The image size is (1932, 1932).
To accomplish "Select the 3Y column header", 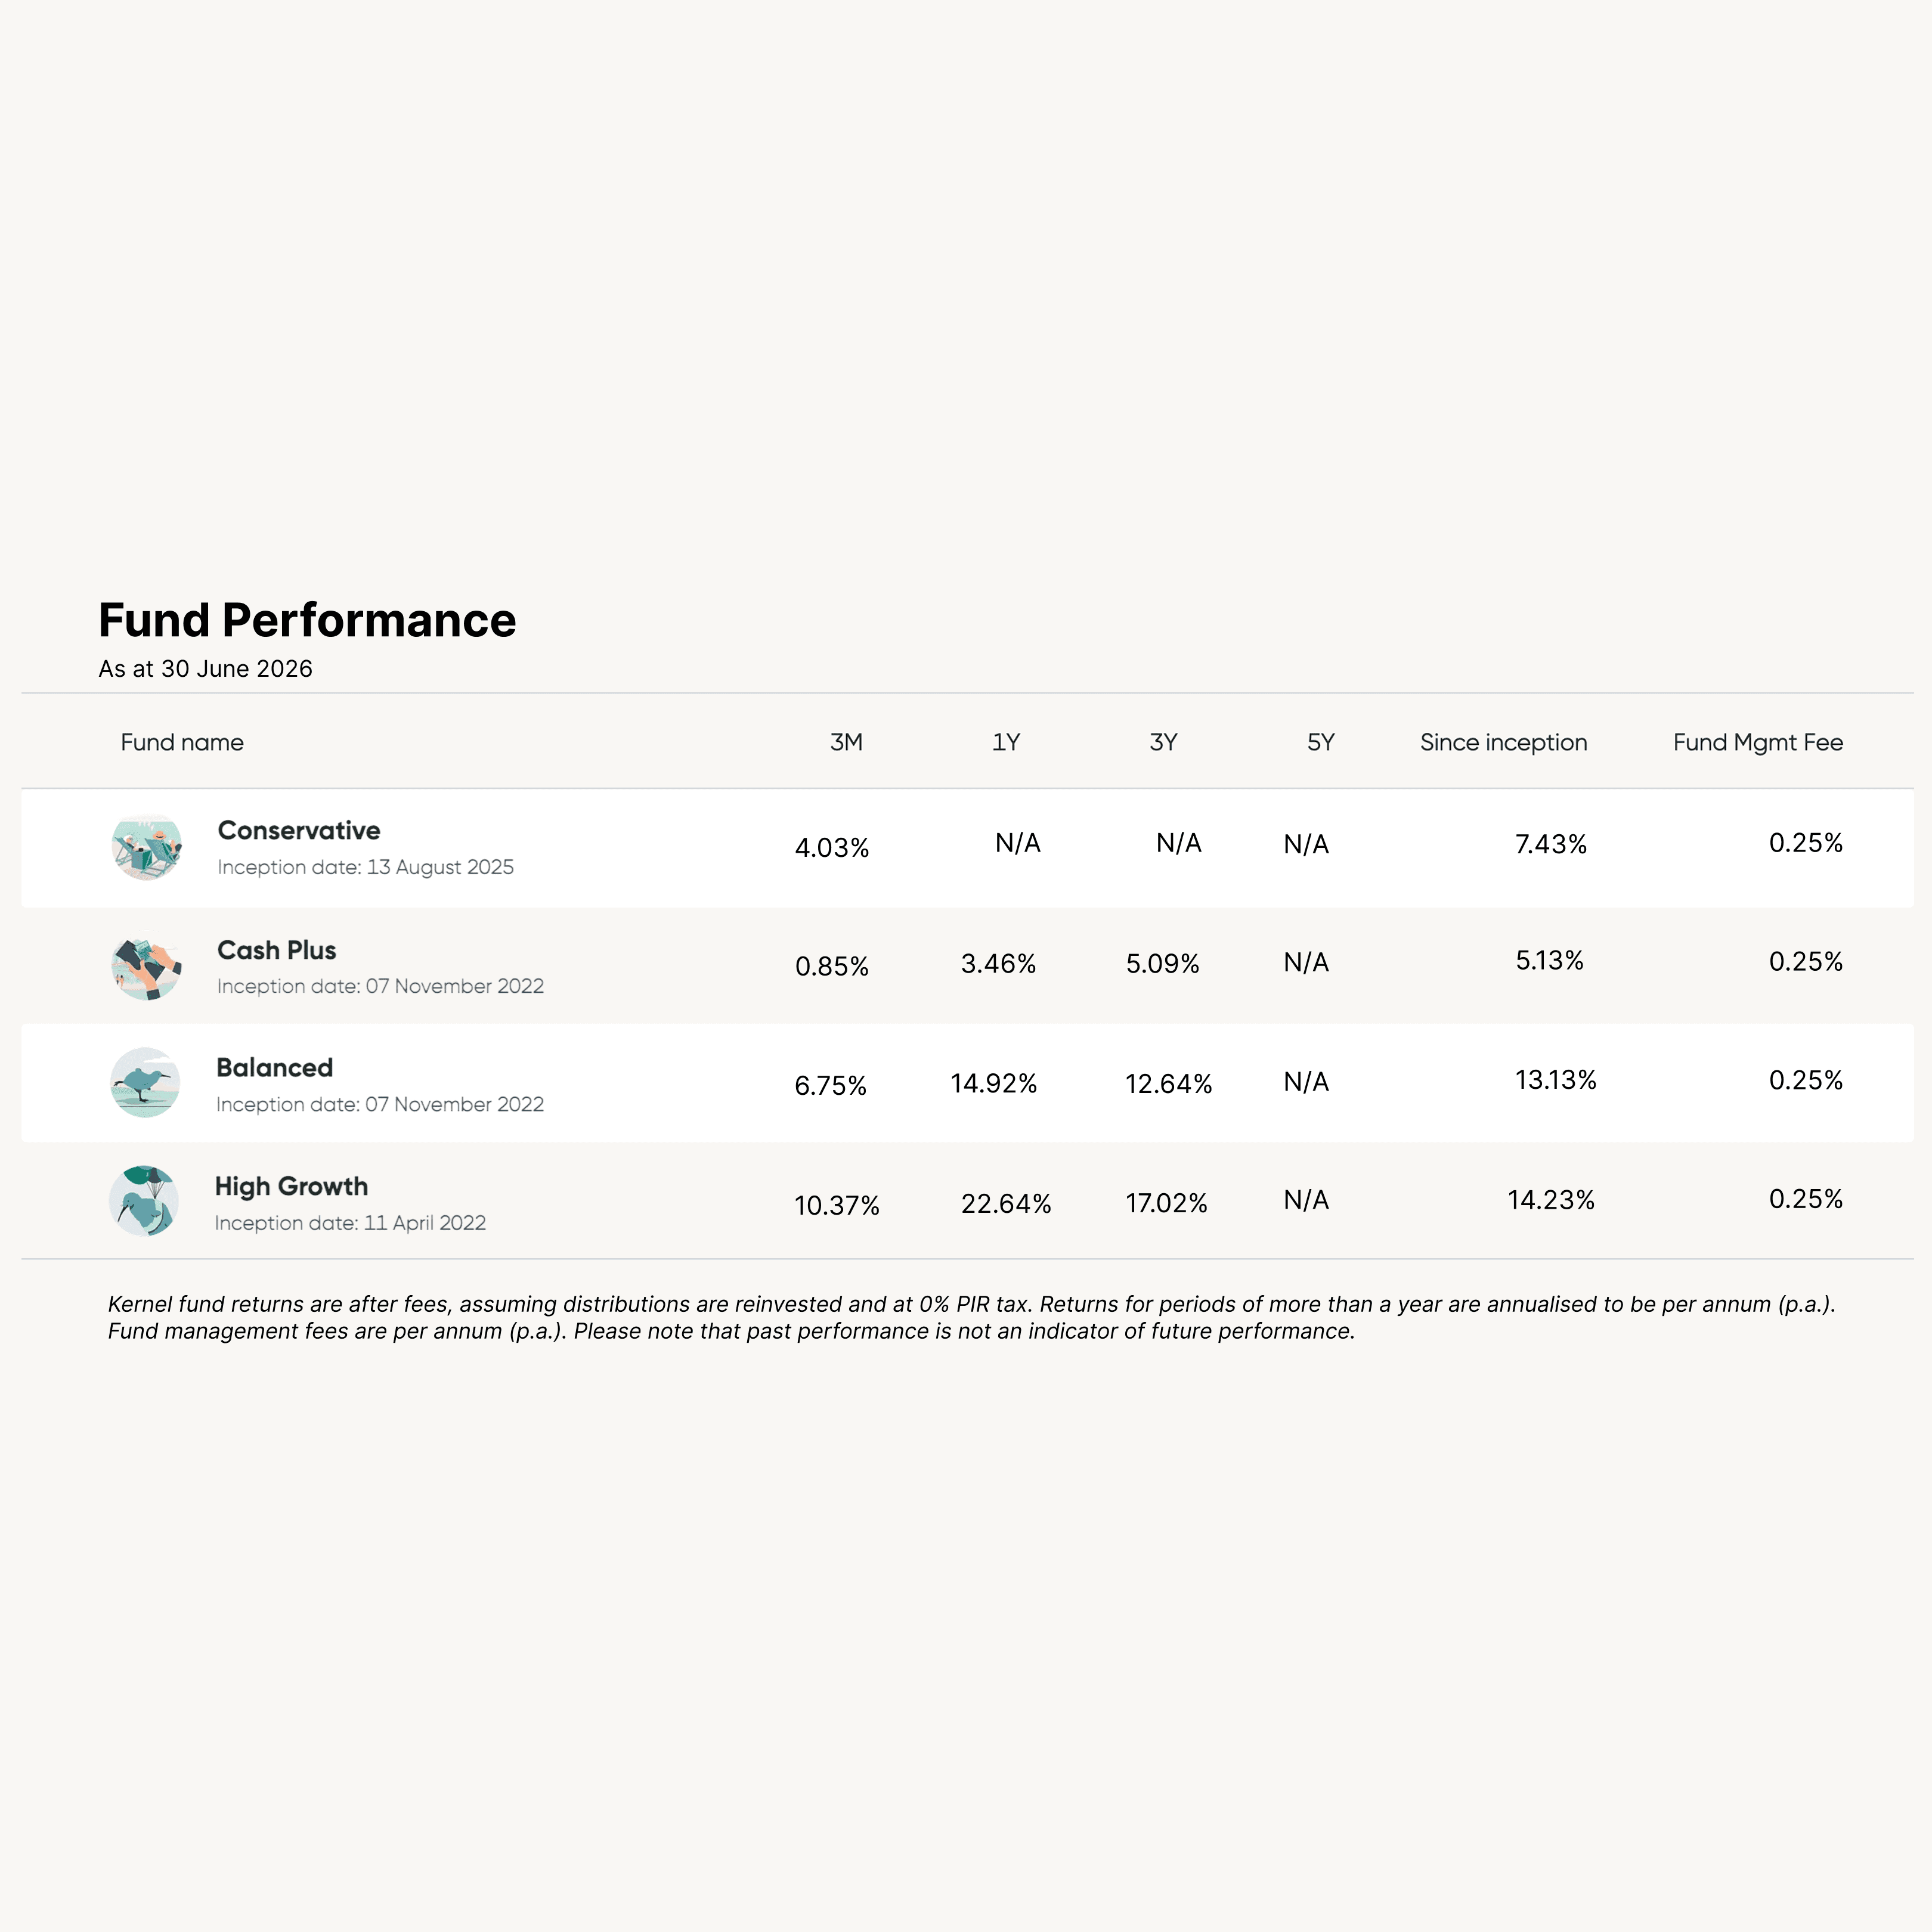I will 1163,742.
